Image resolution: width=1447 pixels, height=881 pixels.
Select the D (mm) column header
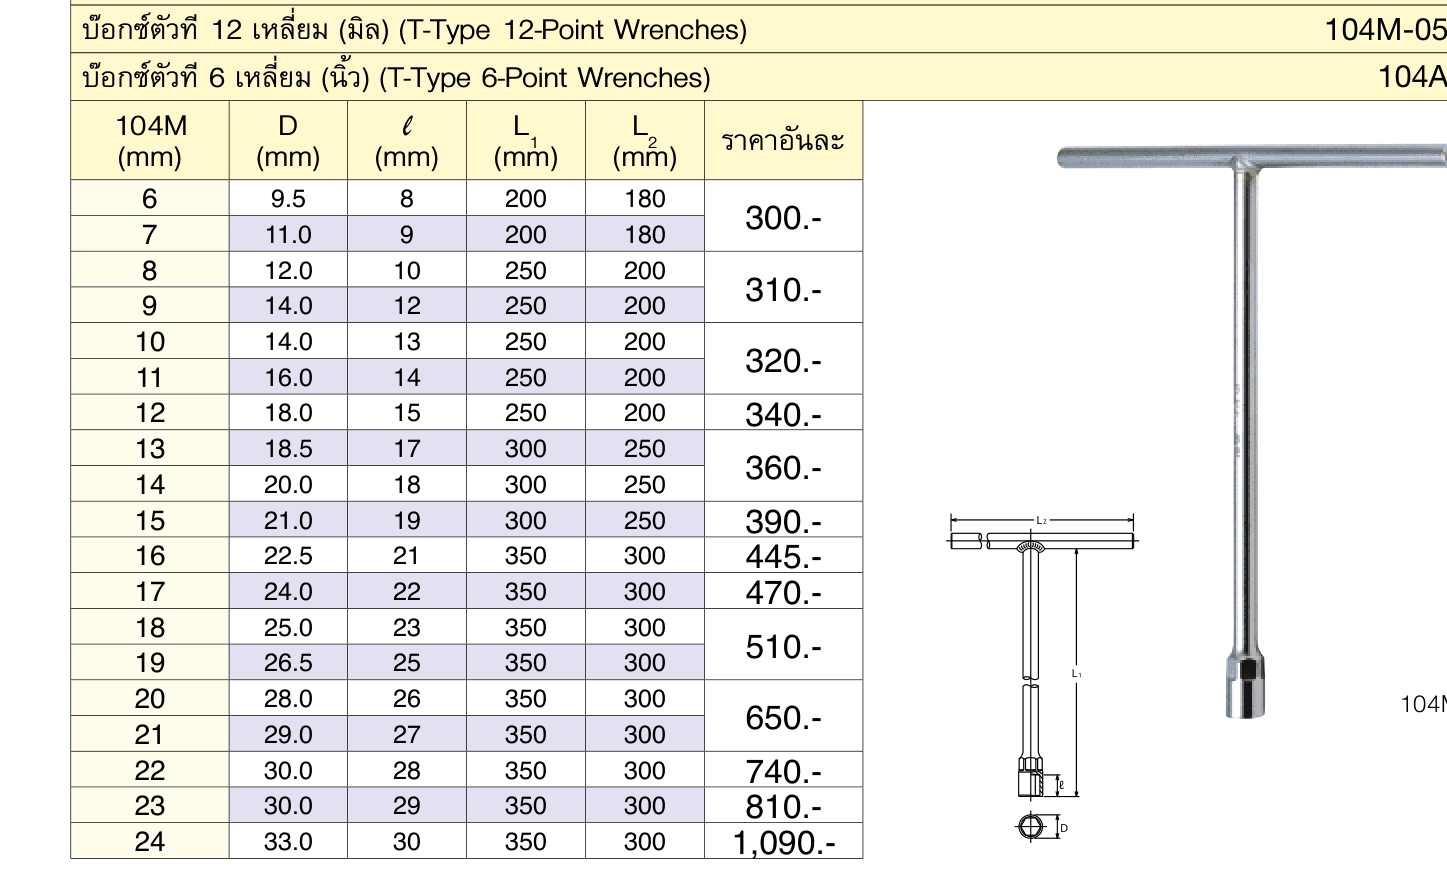tap(288, 141)
